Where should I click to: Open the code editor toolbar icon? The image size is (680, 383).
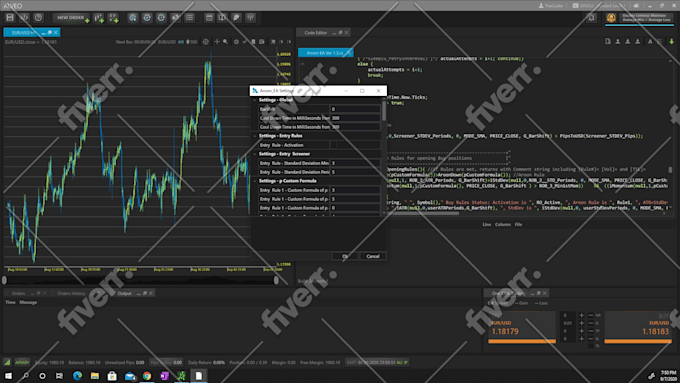click(24, 18)
